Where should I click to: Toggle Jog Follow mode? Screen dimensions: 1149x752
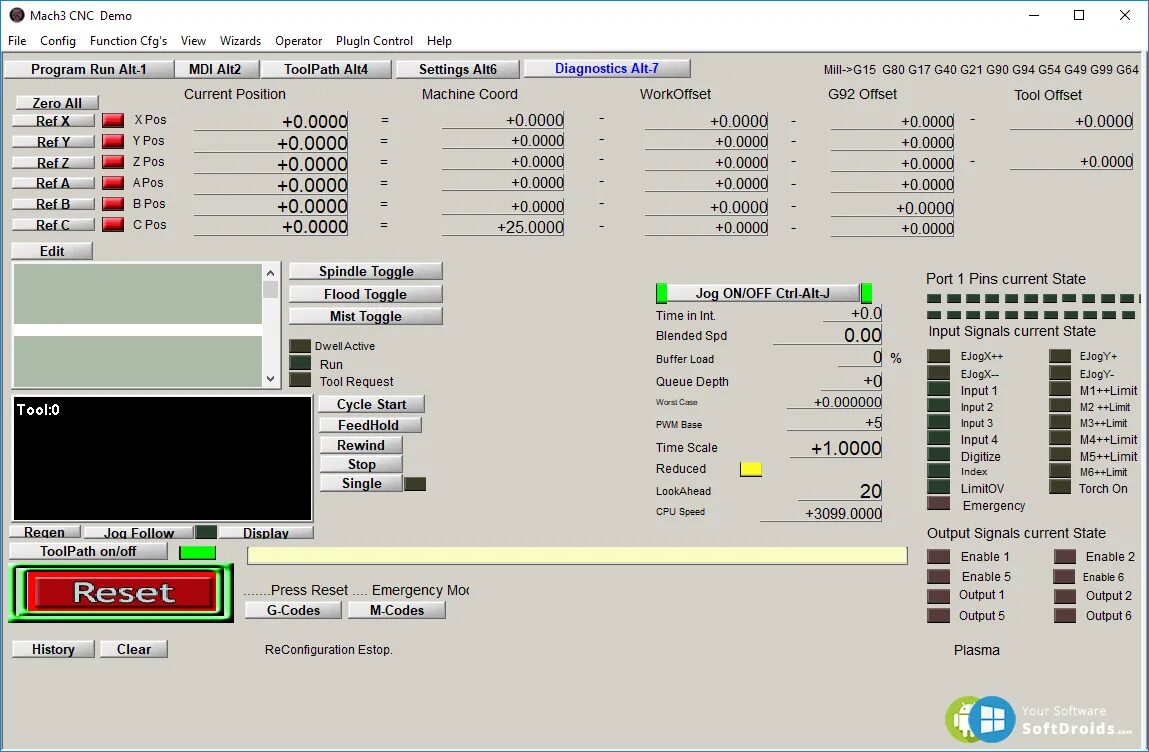tap(138, 533)
